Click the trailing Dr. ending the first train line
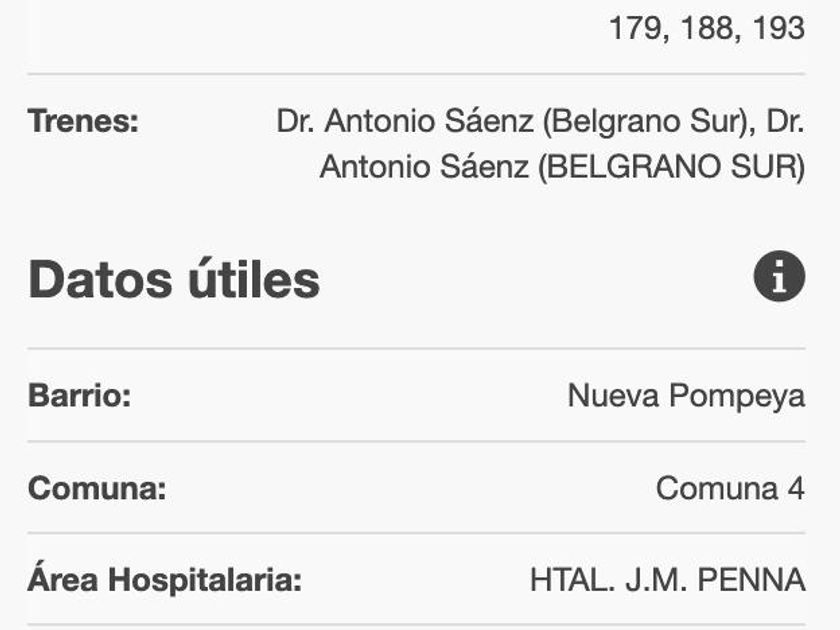 (785, 122)
